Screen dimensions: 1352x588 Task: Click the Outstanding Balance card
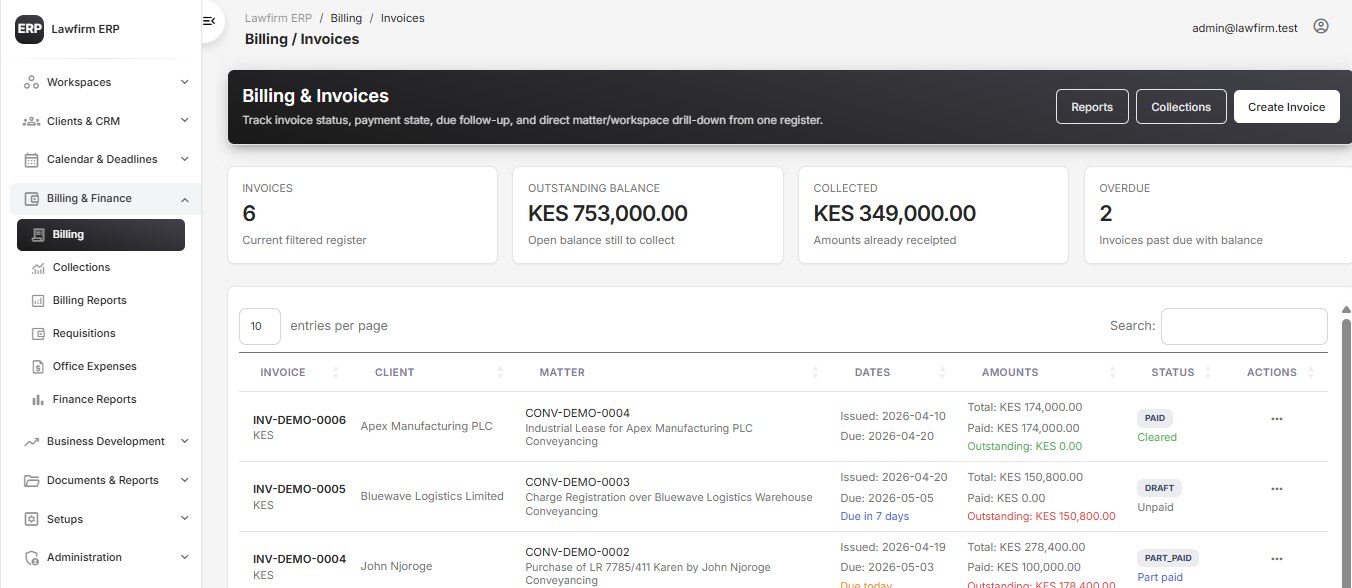pos(648,215)
